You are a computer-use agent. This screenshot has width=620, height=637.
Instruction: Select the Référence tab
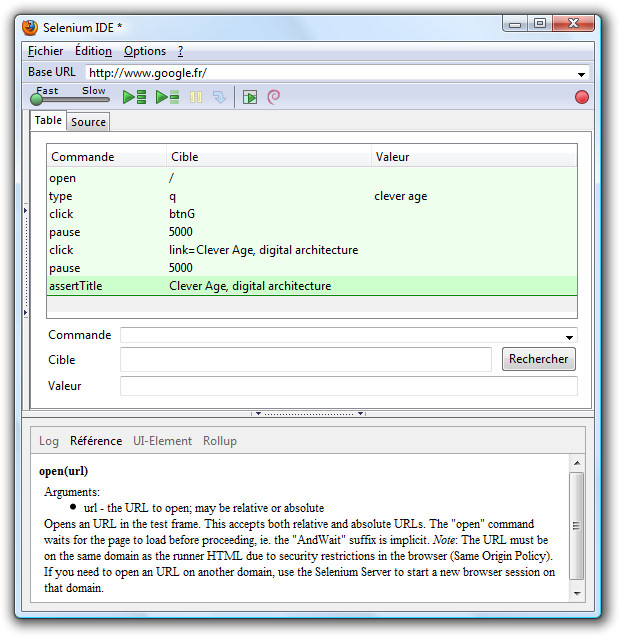click(x=96, y=441)
